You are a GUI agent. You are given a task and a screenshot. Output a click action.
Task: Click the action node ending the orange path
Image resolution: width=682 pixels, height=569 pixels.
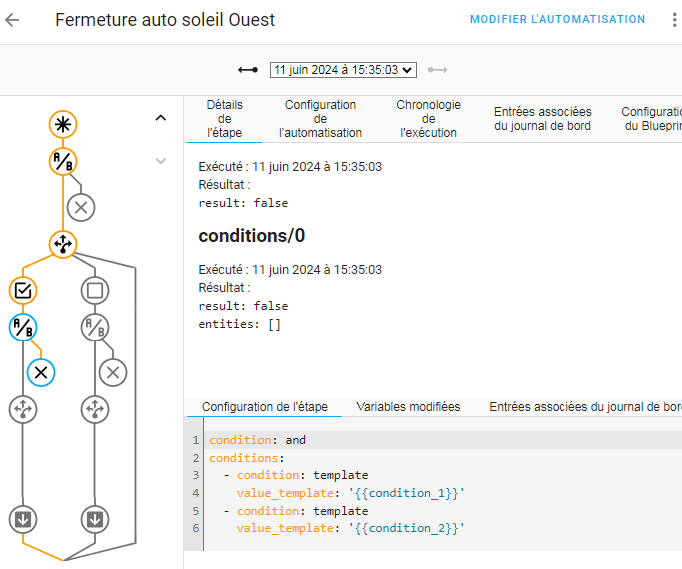23,519
